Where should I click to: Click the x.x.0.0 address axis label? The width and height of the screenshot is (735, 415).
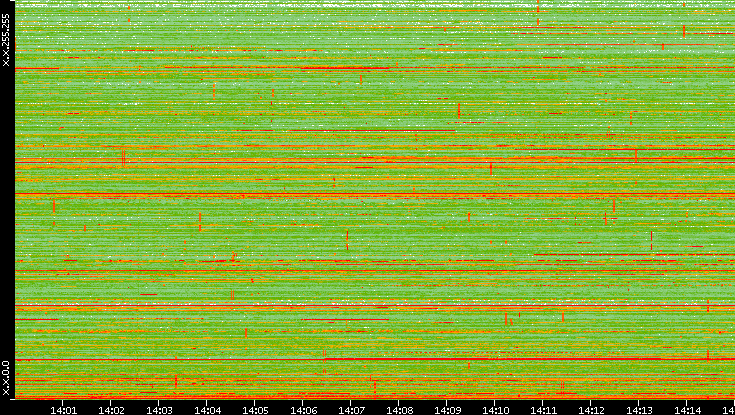click(6, 378)
